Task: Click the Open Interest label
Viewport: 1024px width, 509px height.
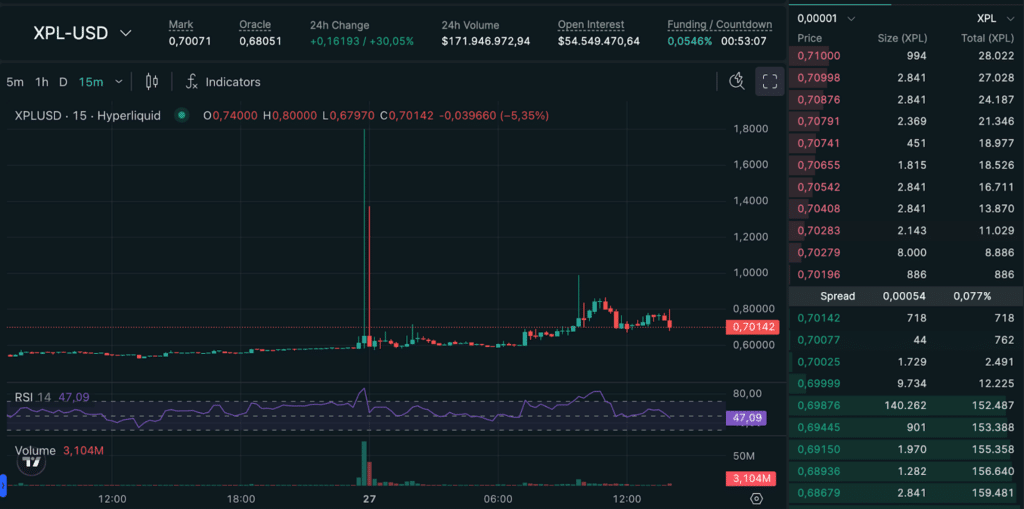Action: click(x=591, y=25)
